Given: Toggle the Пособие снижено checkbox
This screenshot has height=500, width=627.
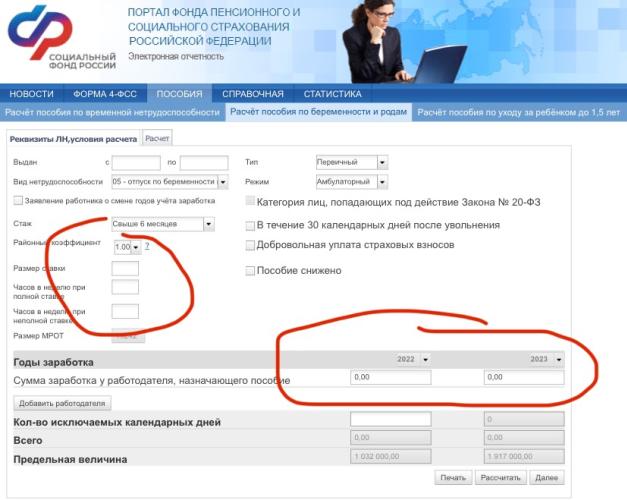Looking at the screenshot, I should (250, 271).
